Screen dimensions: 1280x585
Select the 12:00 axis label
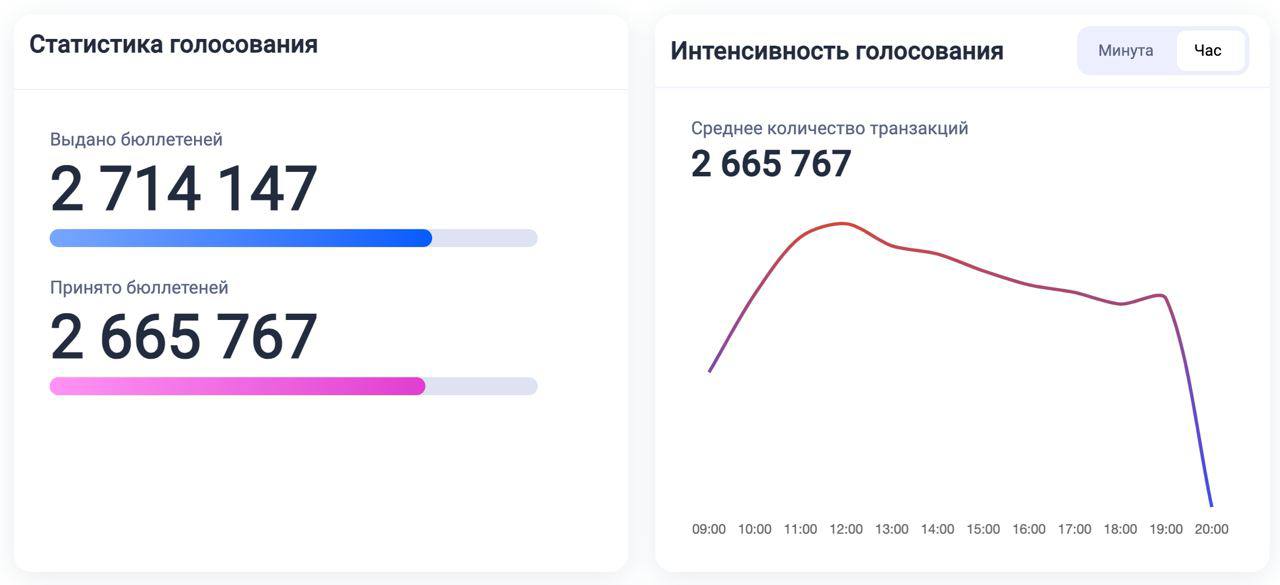coord(846,529)
